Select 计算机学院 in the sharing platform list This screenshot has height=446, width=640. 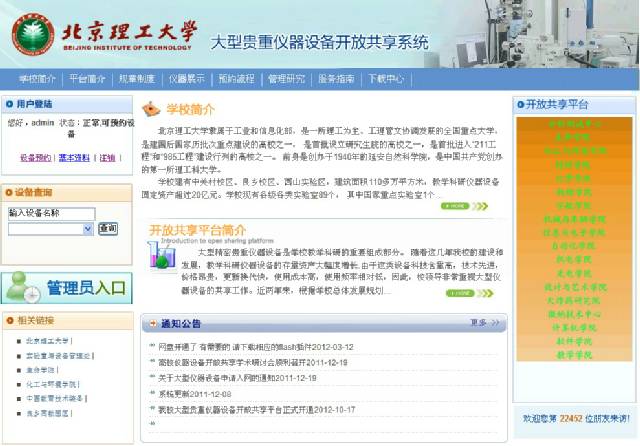(573, 327)
